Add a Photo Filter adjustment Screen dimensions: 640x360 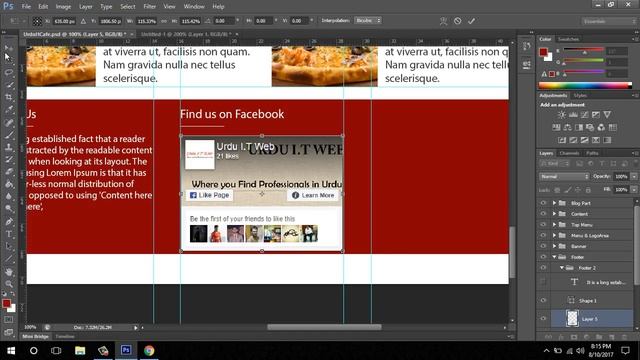click(x=590, y=127)
